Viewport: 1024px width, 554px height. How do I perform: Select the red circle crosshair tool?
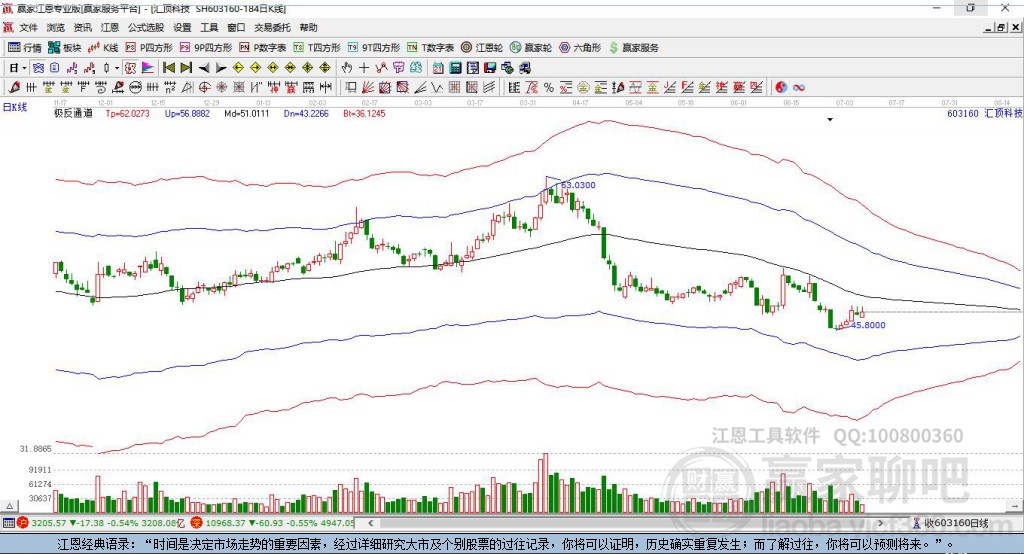(204, 88)
